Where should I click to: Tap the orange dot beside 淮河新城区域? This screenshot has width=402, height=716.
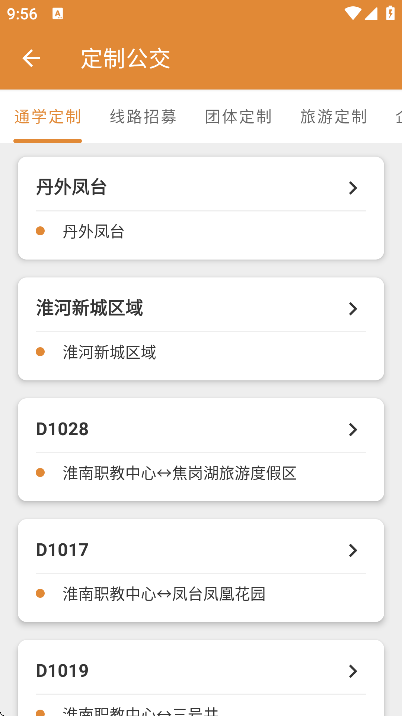coord(40,352)
